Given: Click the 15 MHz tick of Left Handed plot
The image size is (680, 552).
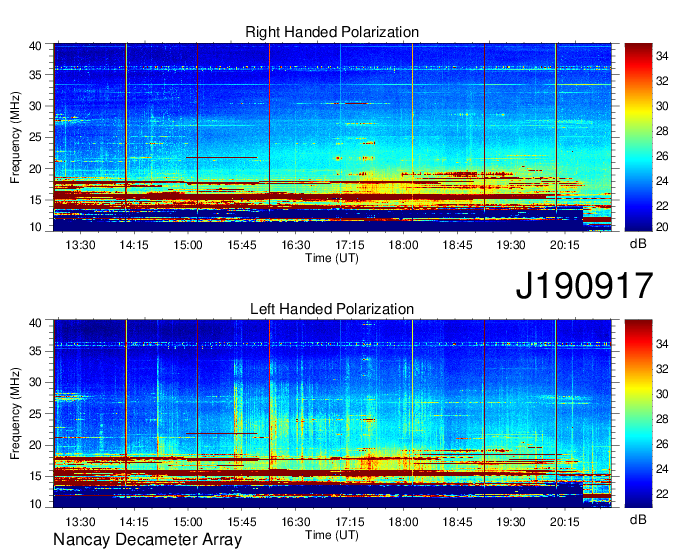Looking at the screenshot, I should pyautogui.click(x=36, y=477).
